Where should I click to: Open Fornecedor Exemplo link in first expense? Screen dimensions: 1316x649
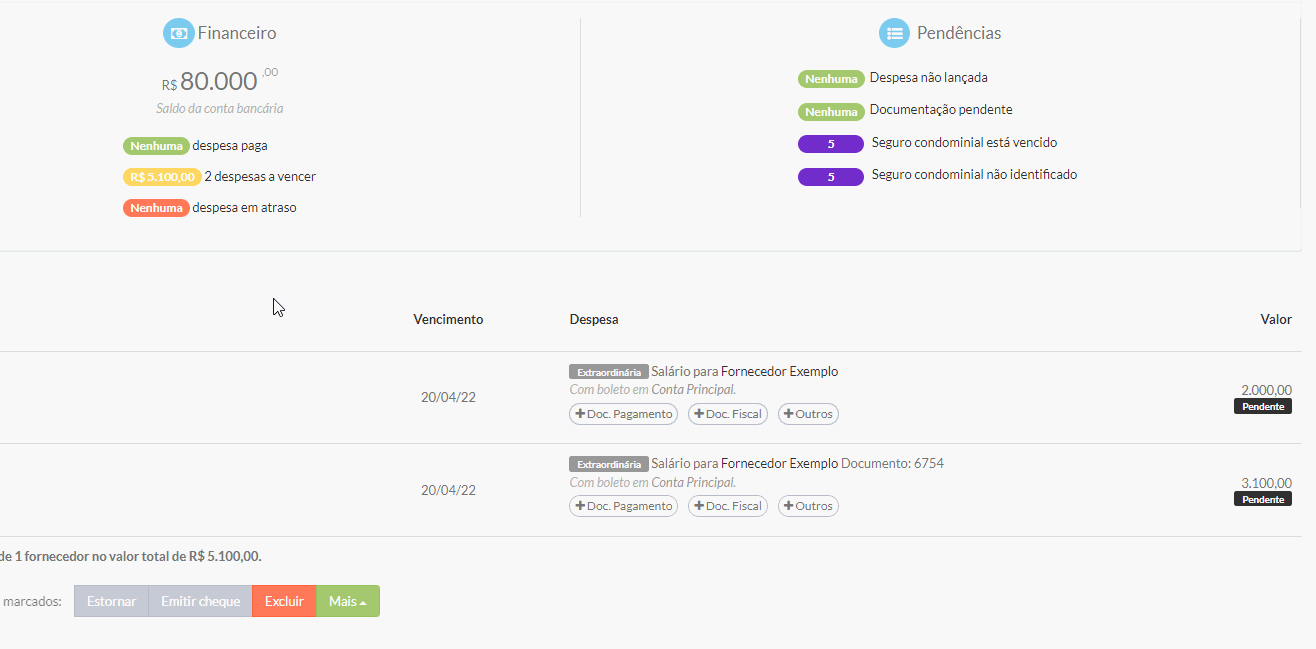tap(779, 372)
